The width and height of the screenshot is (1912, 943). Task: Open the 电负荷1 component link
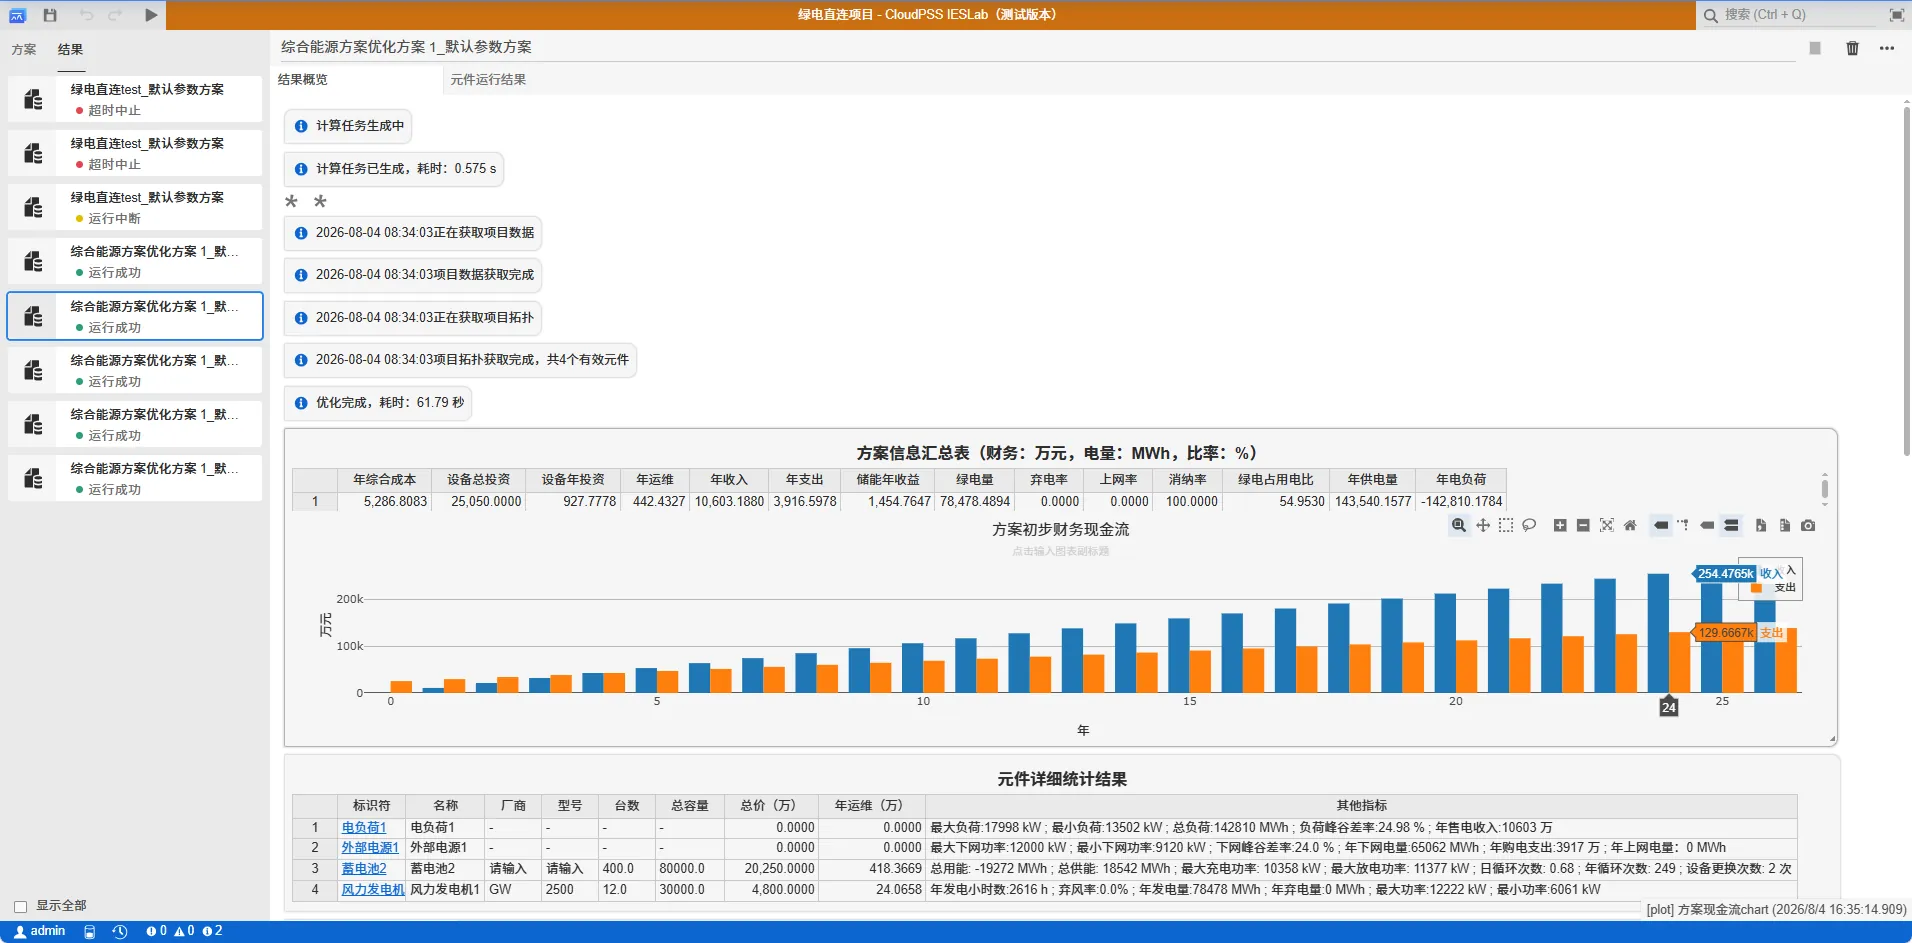tap(364, 828)
